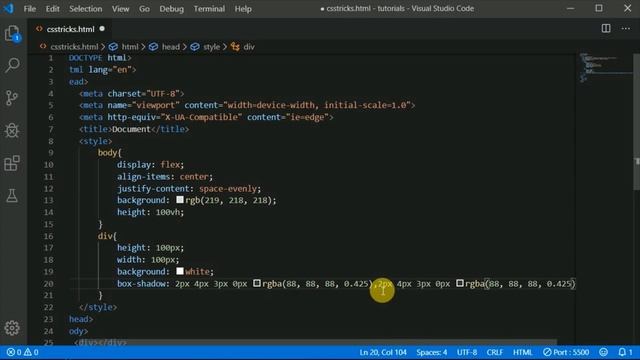Click Ln 20, Col 104 in status bar
The image size is (640, 360).
(x=383, y=352)
